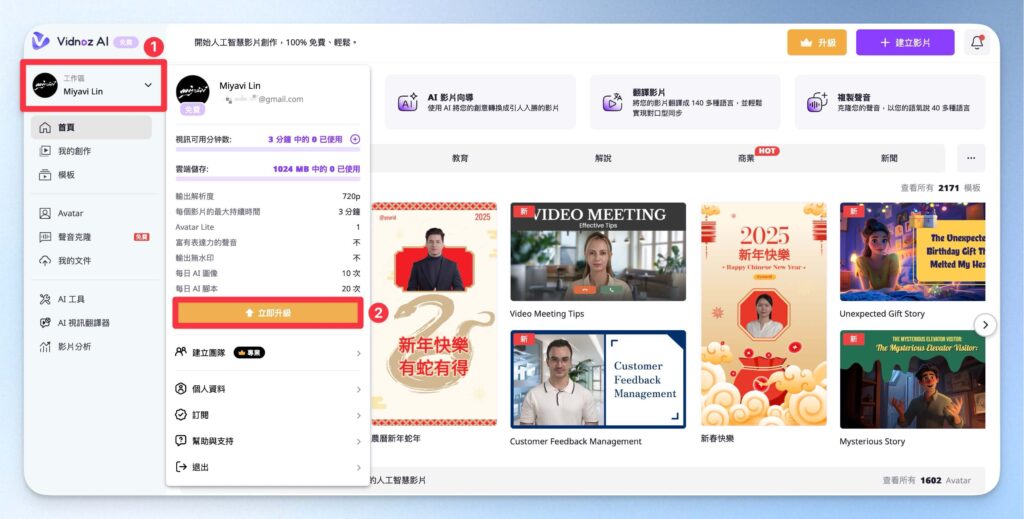Click the video minutes usage bar
This screenshot has width=1024, height=519.
(x=268, y=149)
